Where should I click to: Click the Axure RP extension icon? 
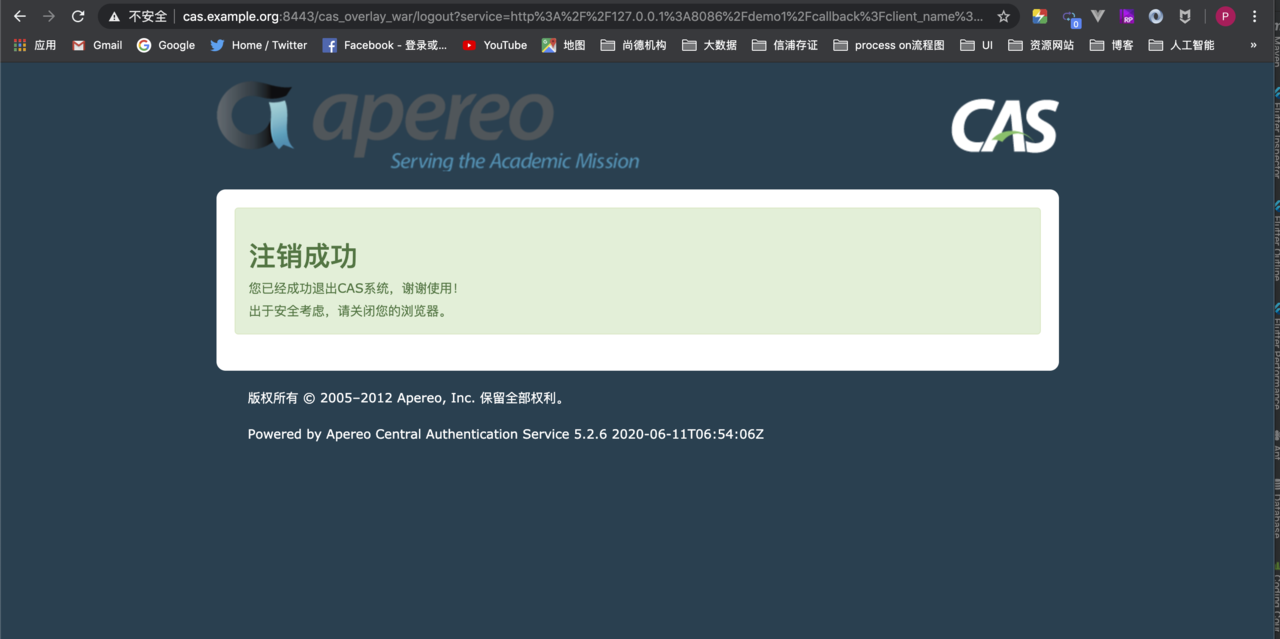click(x=1127, y=17)
